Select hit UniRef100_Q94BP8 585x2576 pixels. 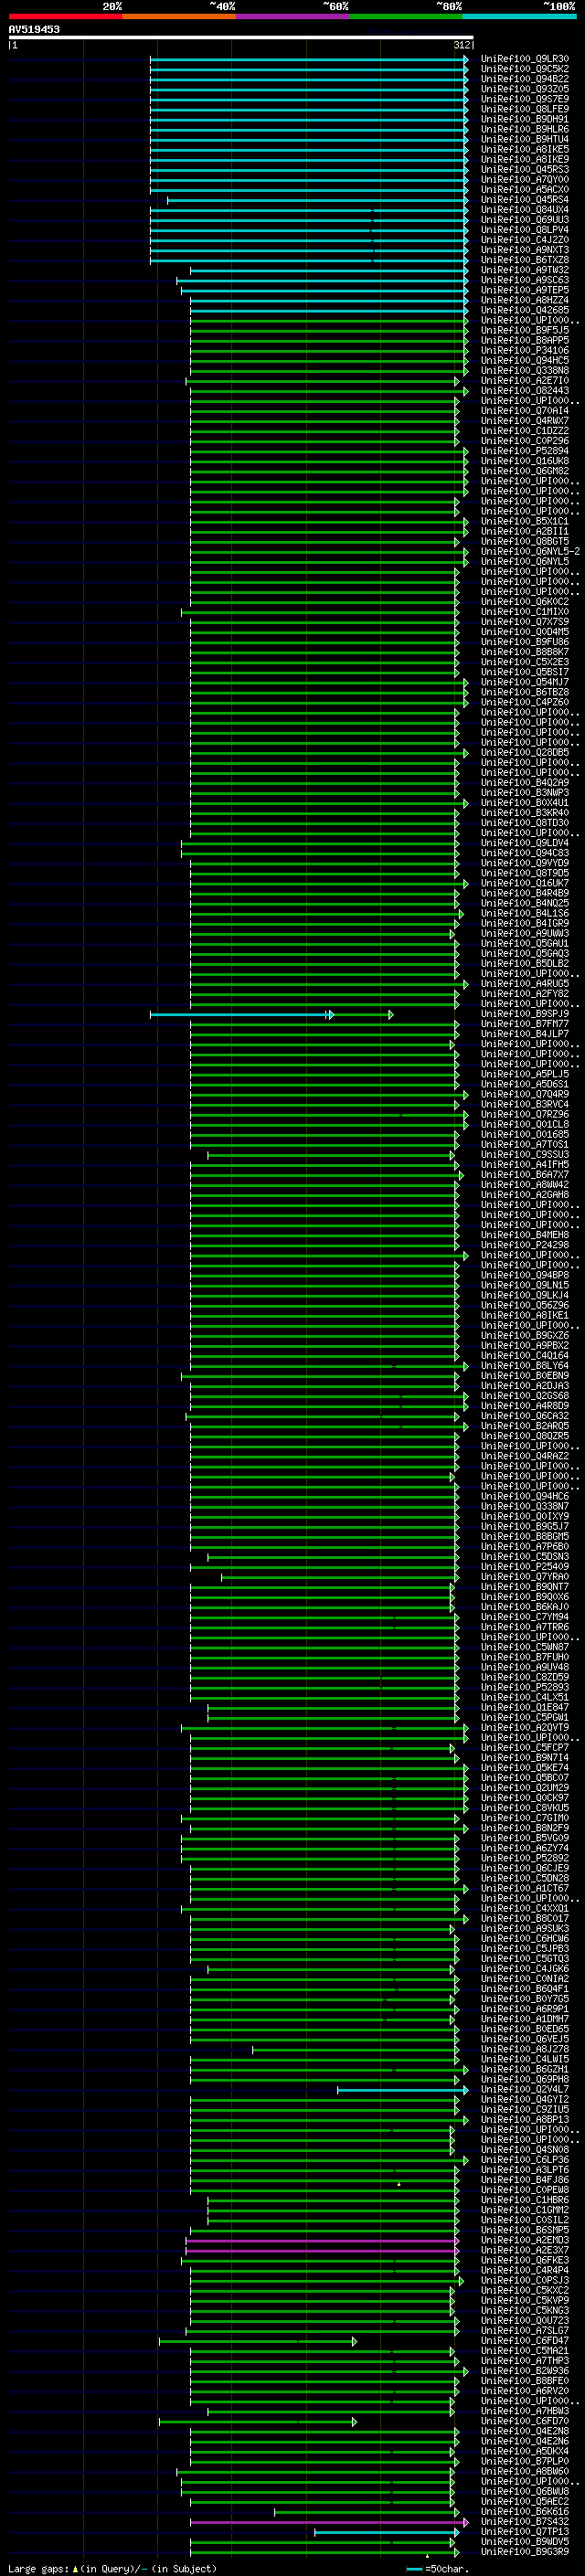[525, 1275]
